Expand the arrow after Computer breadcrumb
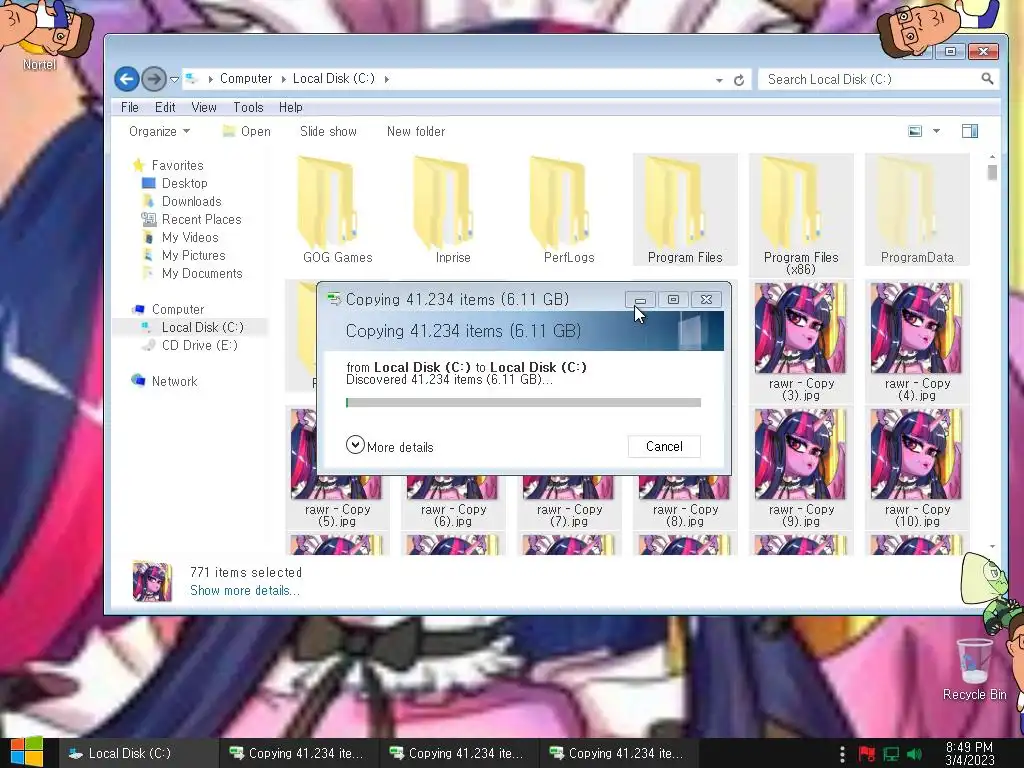The height and width of the screenshot is (768, 1024). click(283, 80)
